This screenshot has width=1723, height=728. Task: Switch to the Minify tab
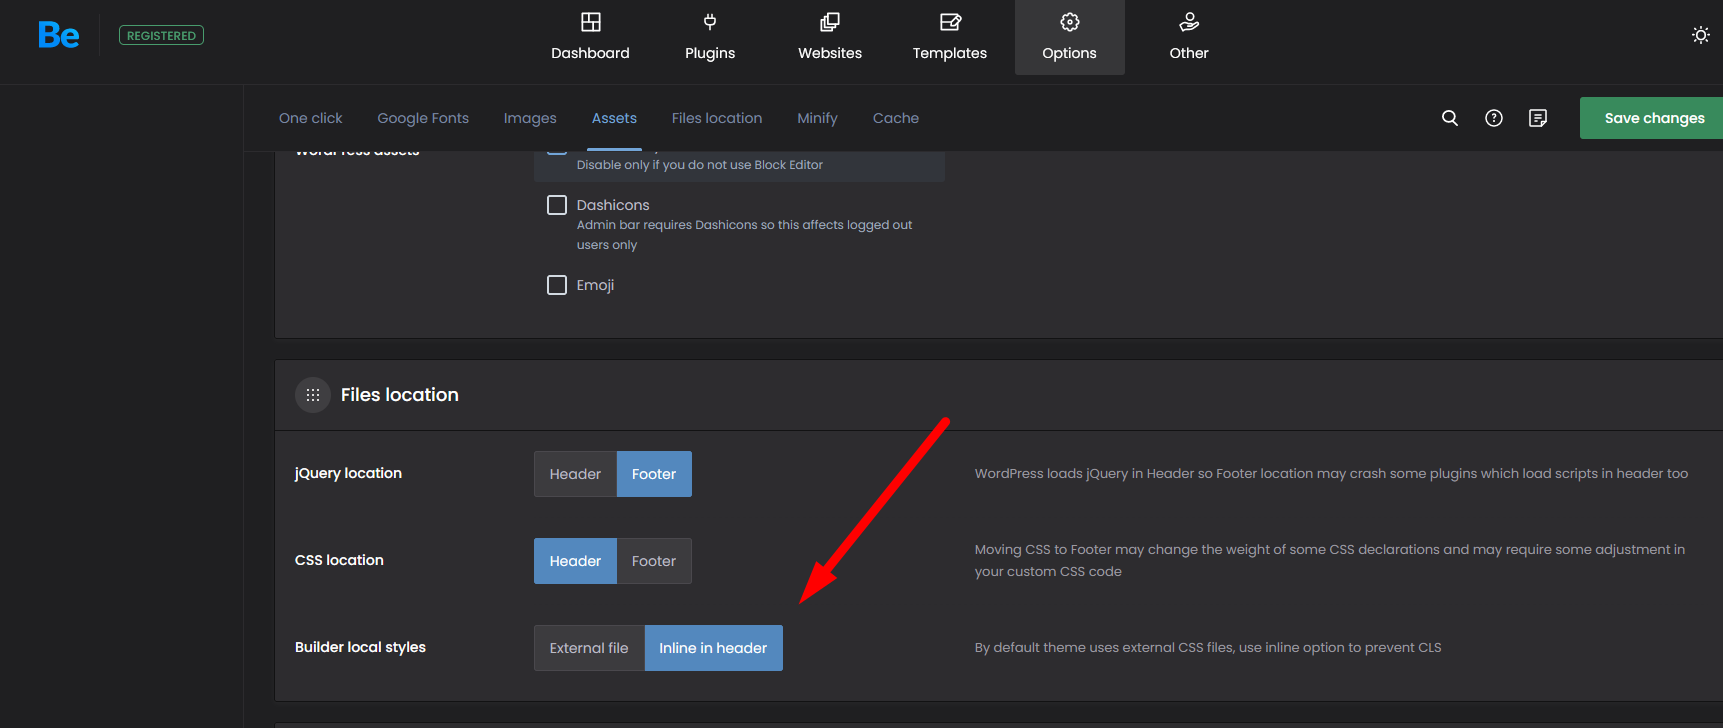click(817, 118)
